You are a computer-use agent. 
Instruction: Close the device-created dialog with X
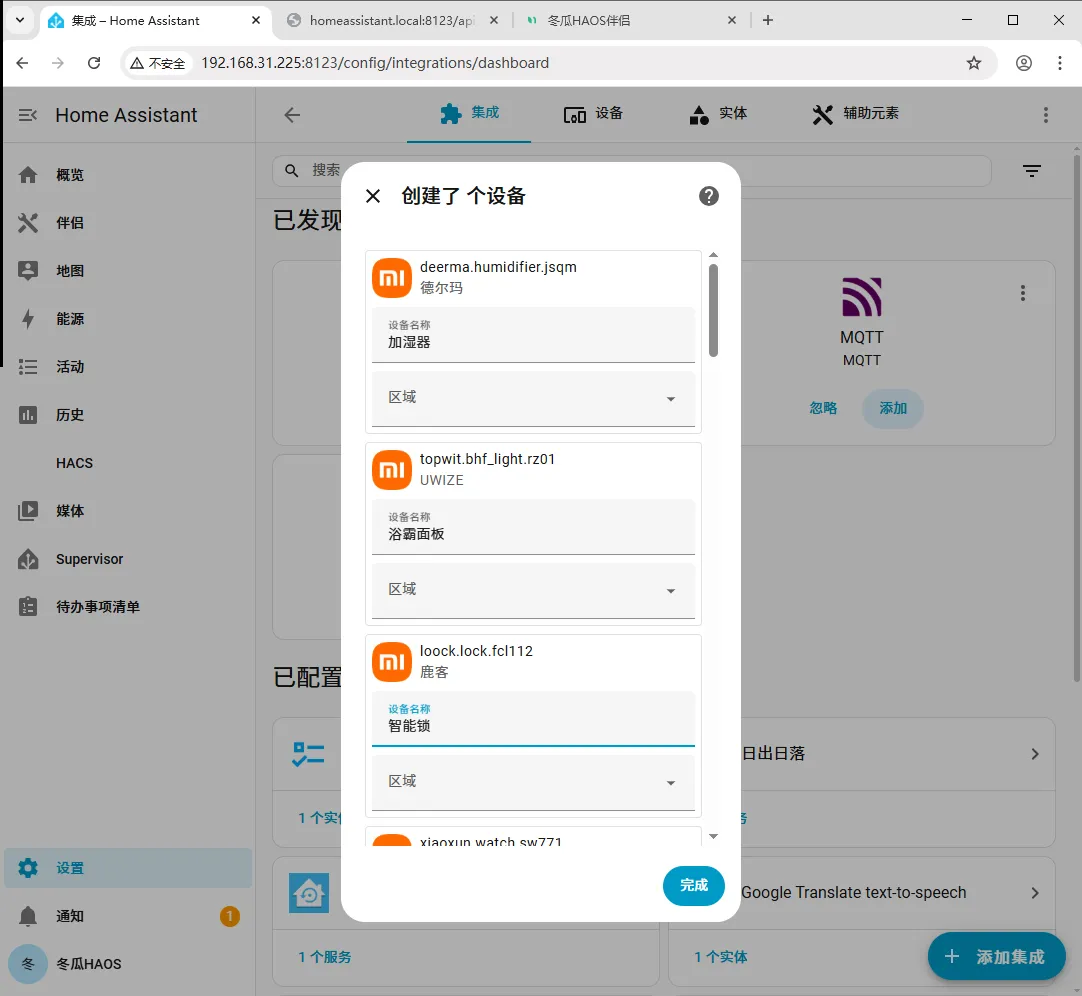373,196
